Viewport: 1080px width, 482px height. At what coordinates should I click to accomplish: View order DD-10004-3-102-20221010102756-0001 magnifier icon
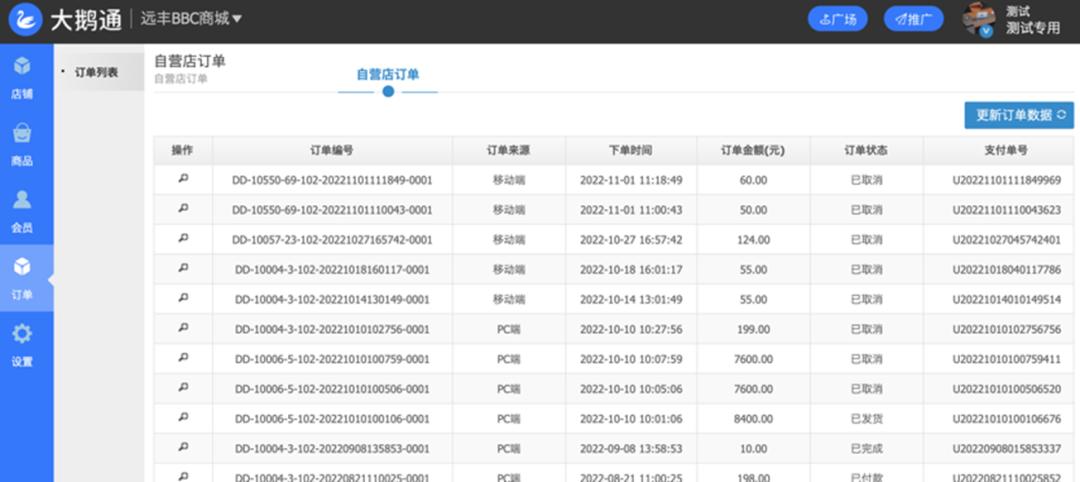[183, 328]
